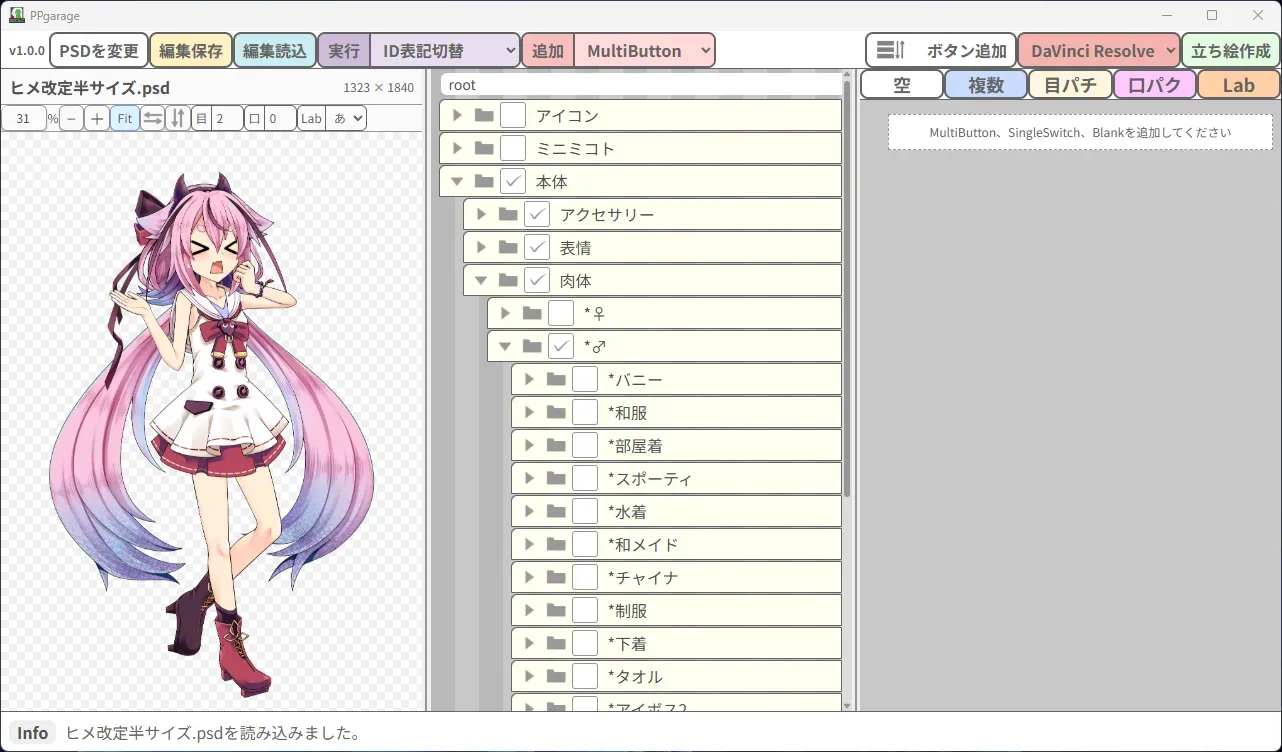This screenshot has width=1282, height=752.
Task: Click the 立ち絵作成 button
Action: coord(1231,50)
